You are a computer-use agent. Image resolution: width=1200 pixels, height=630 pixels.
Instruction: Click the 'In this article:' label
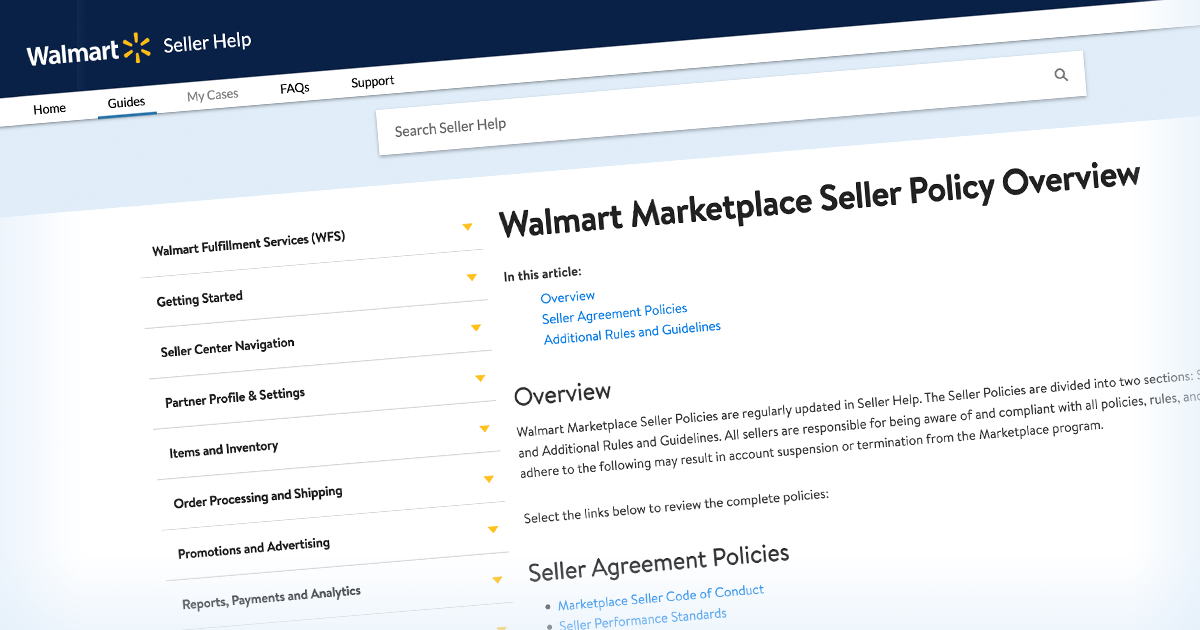(542, 274)
